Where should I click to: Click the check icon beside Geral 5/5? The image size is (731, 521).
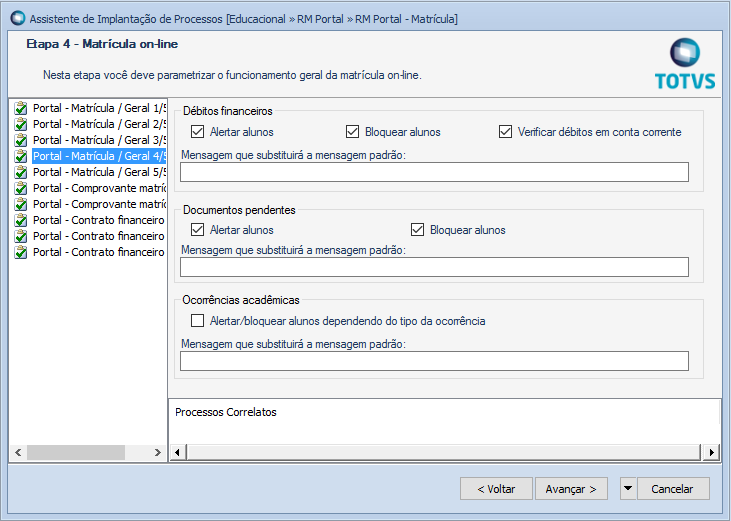(21, 172)
